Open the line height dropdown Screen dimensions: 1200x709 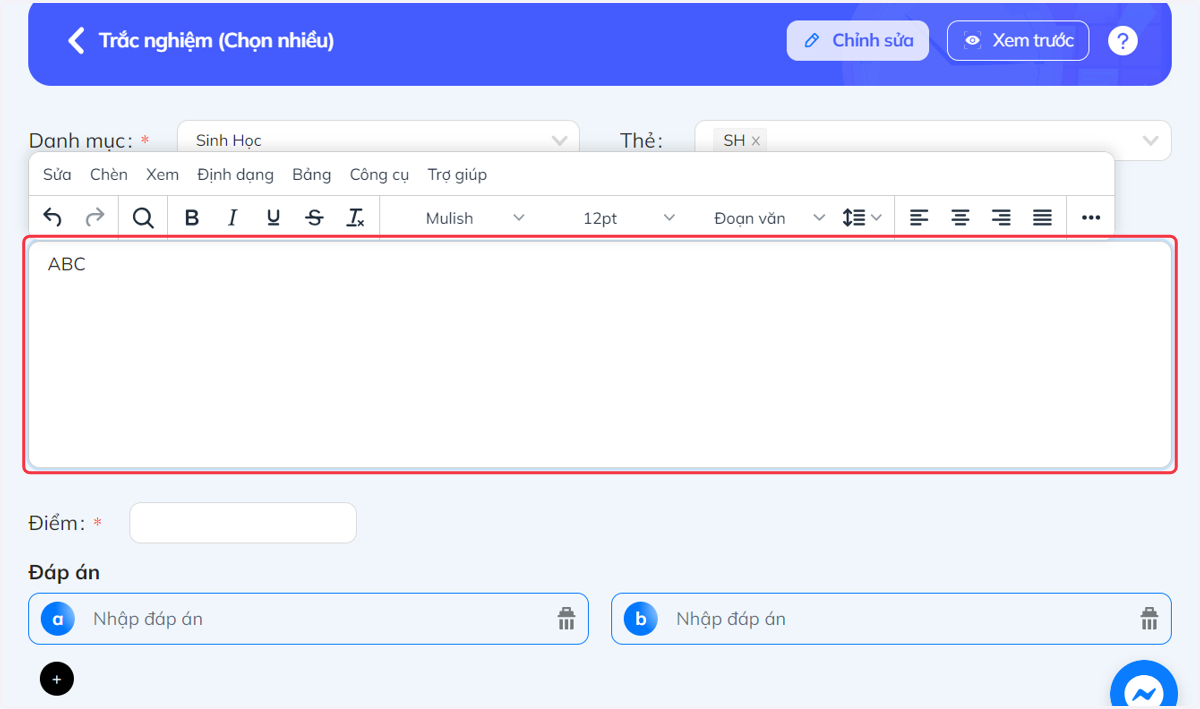(x=861, y=218)
